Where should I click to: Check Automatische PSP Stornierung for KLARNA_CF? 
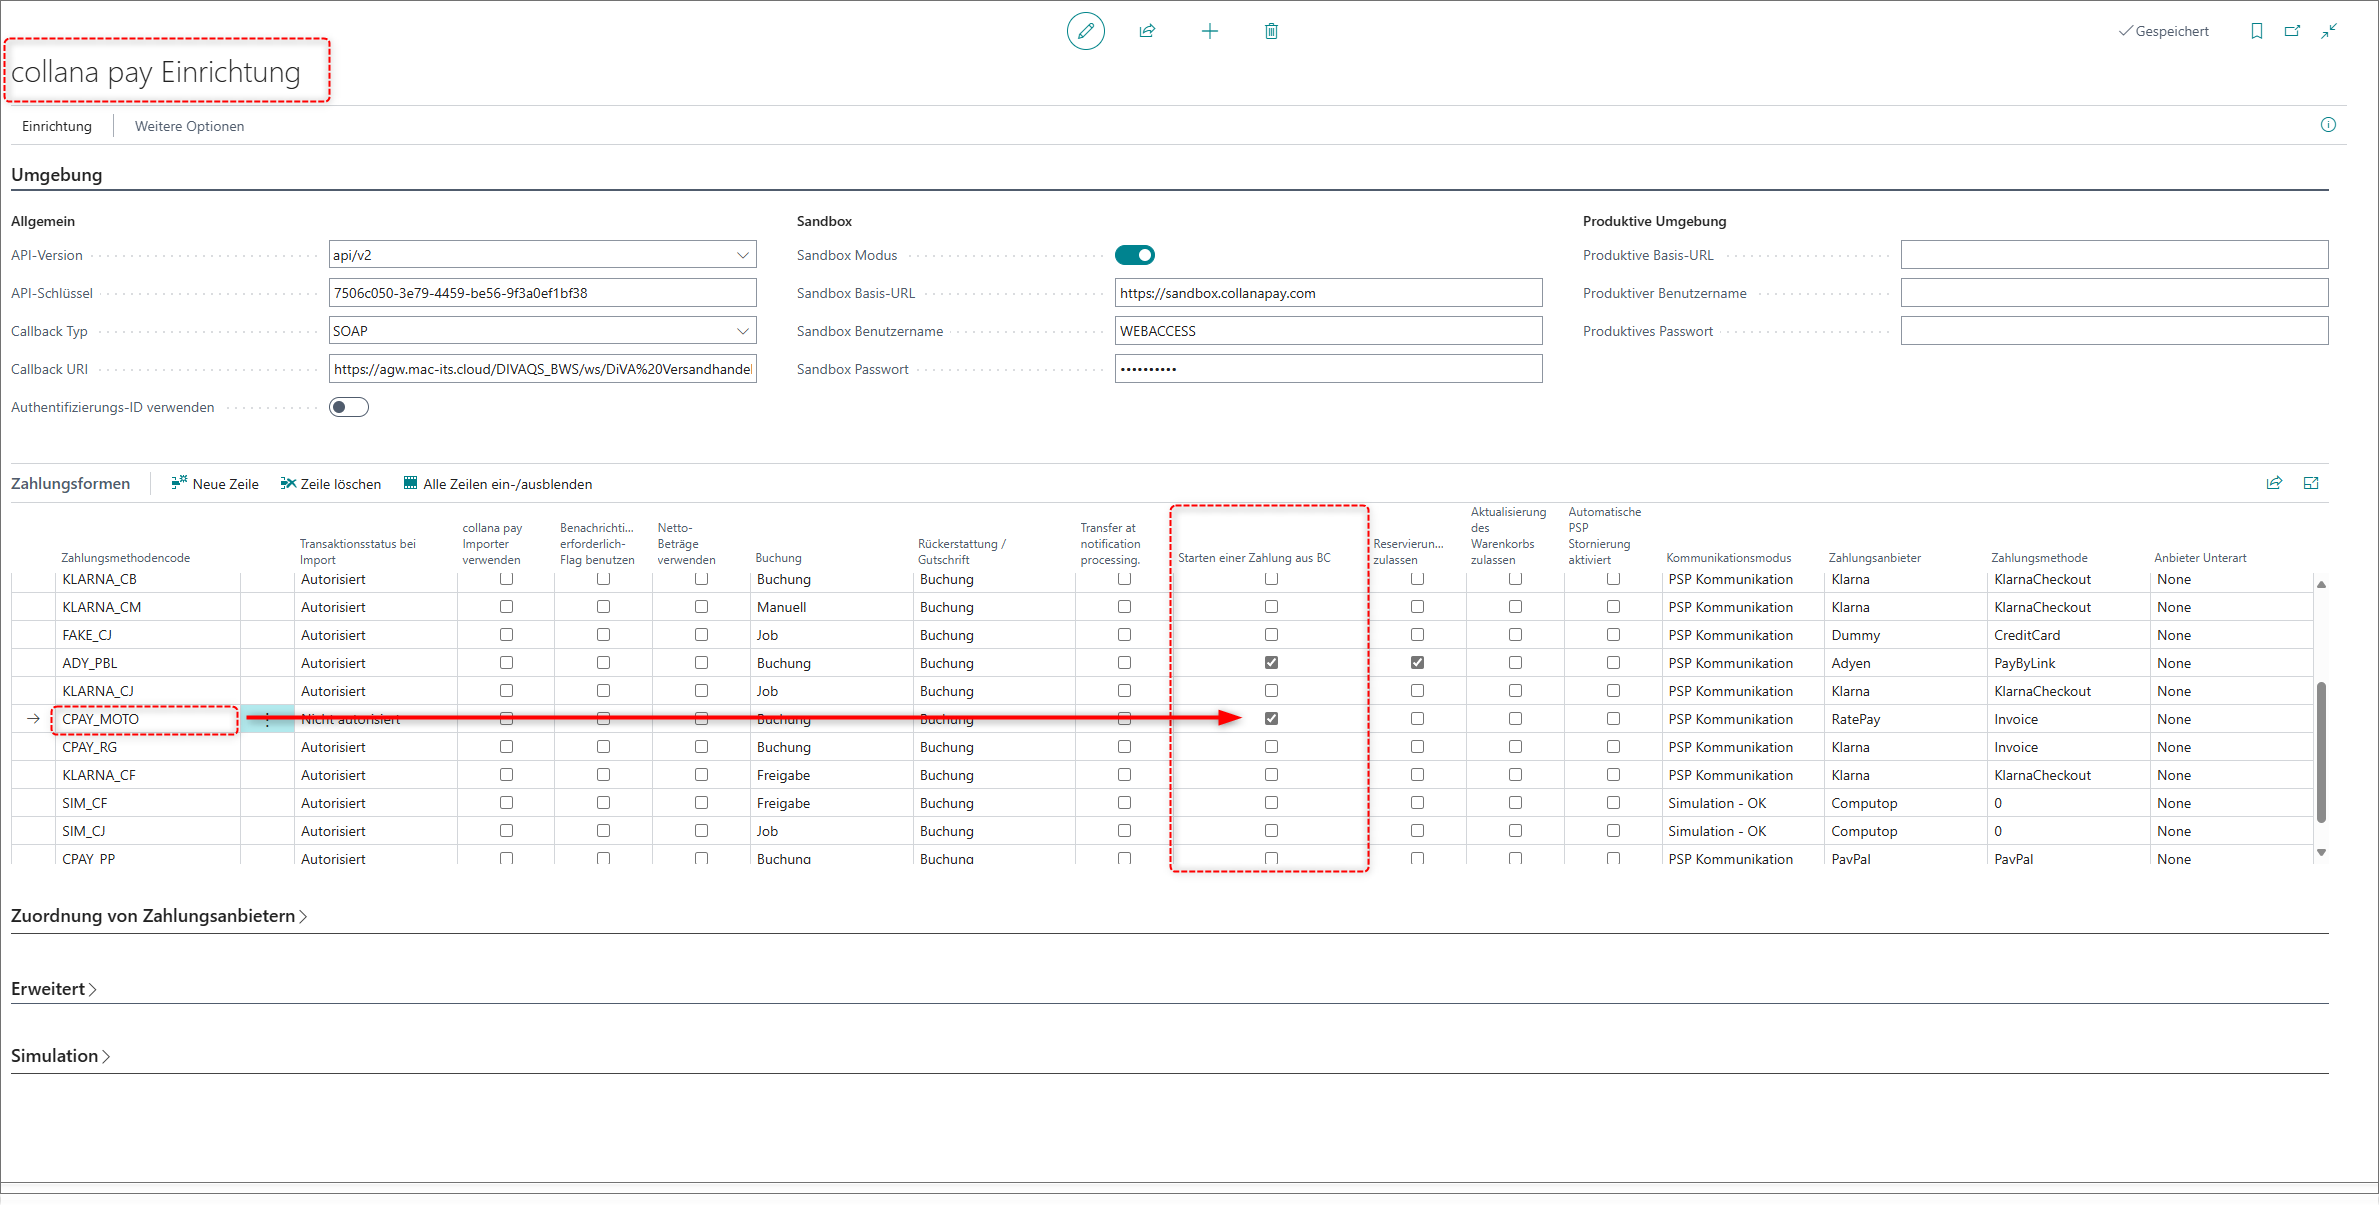point(1613,775)
